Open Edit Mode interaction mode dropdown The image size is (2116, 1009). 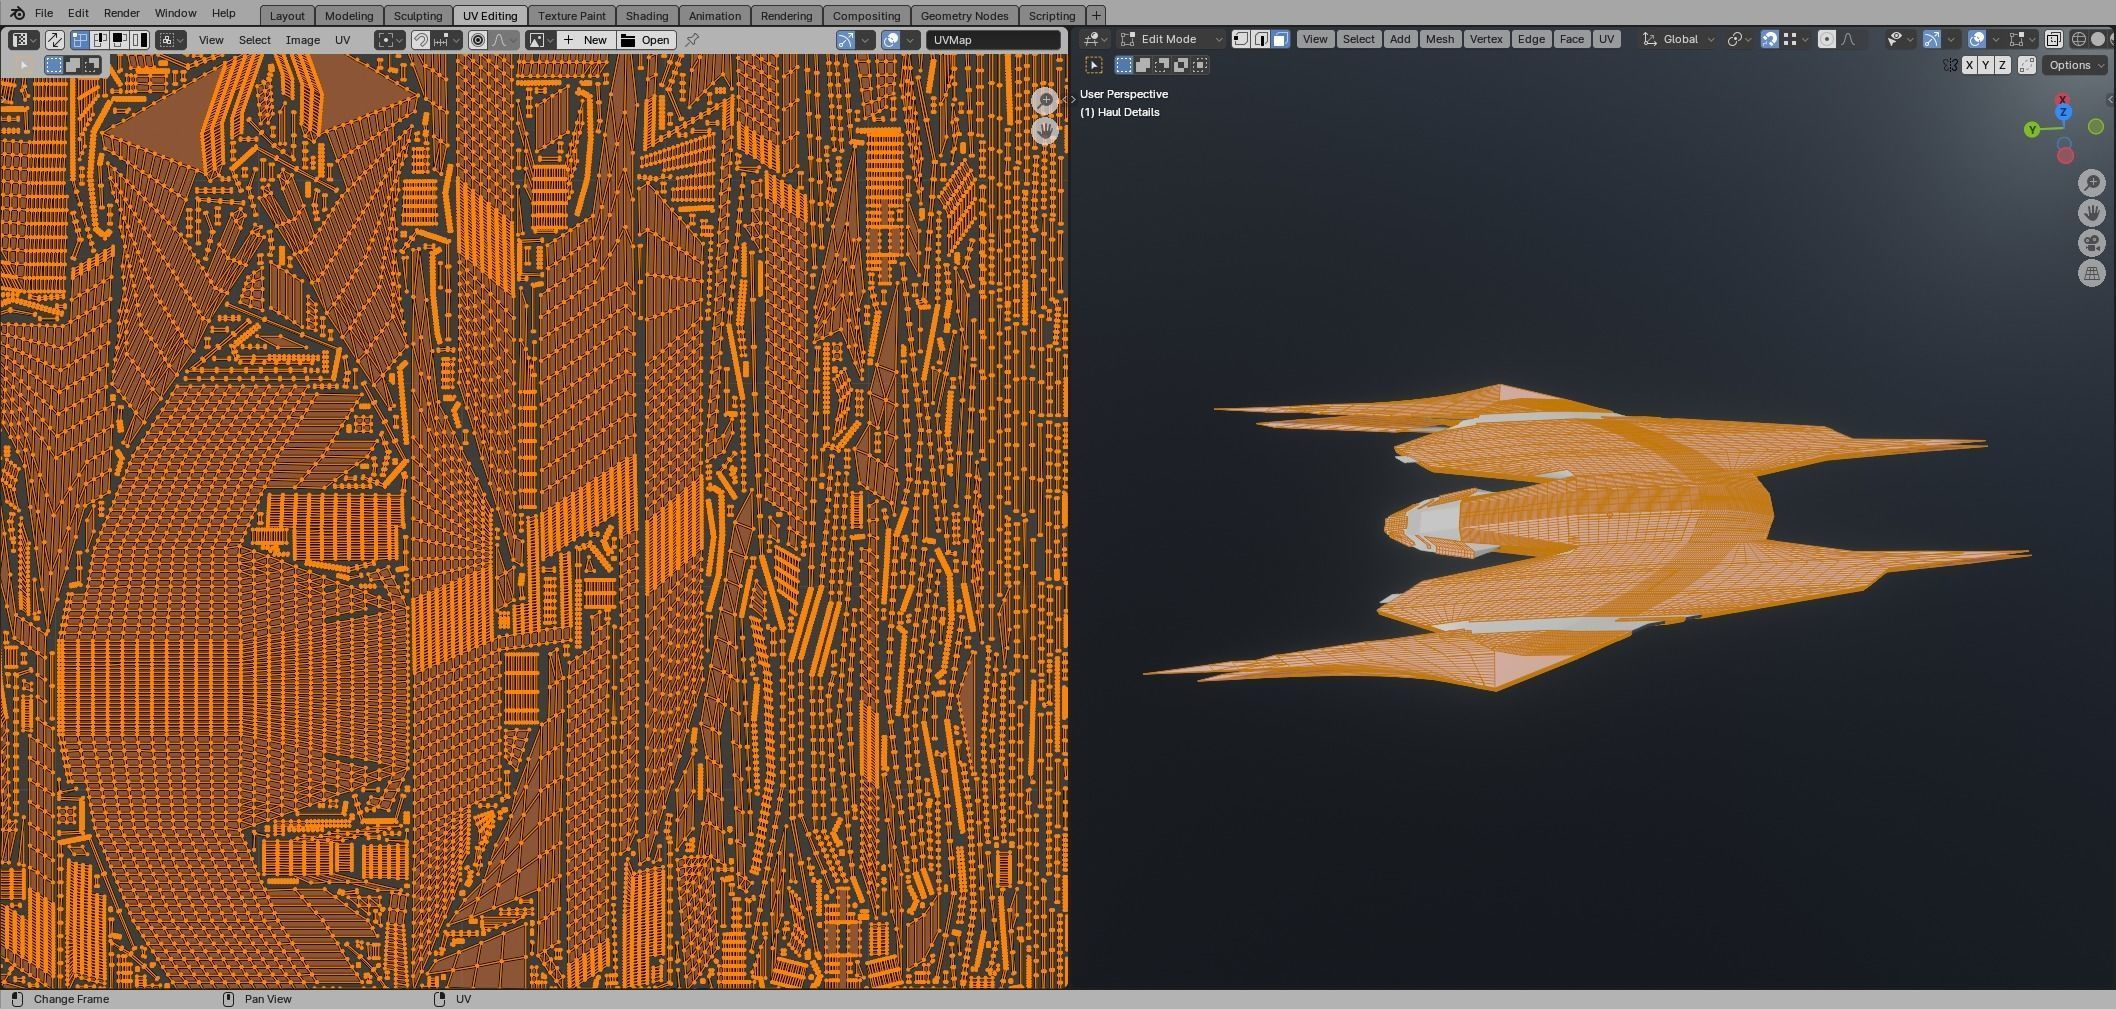[1170, 39]
